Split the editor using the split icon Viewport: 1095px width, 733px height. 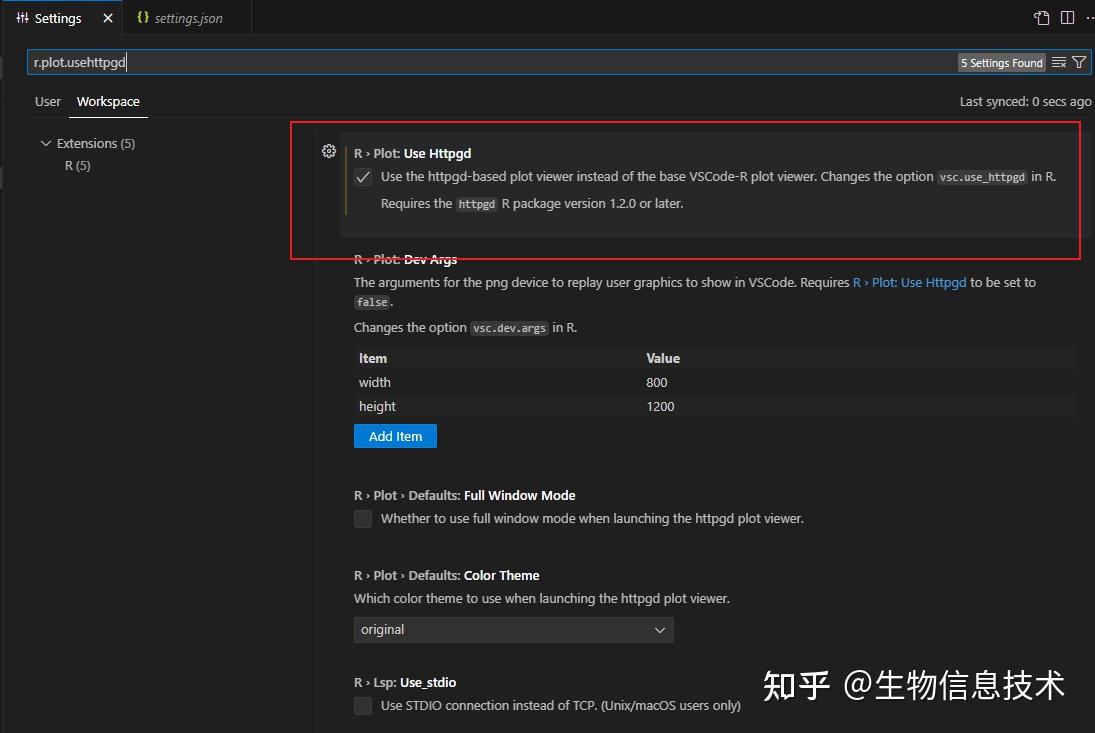click(1067, 17)
